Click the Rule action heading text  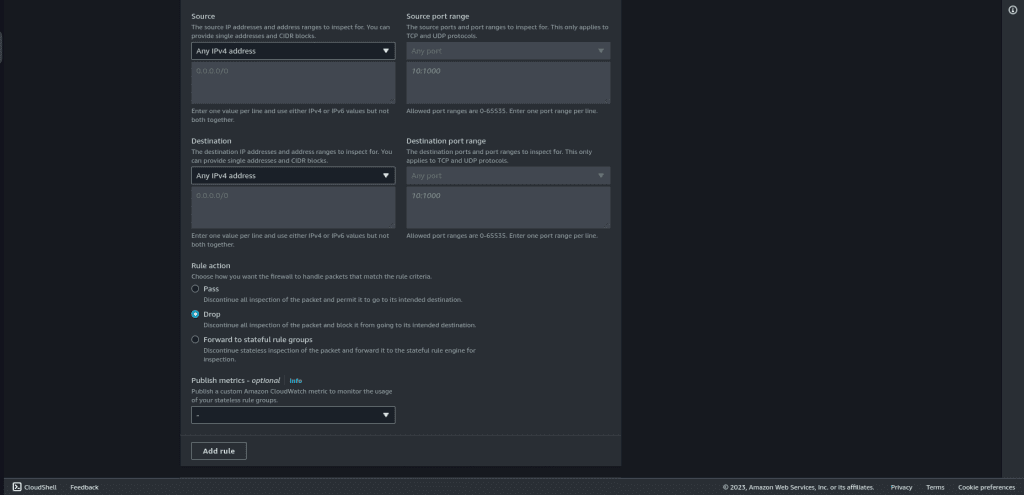coord(211,266)
